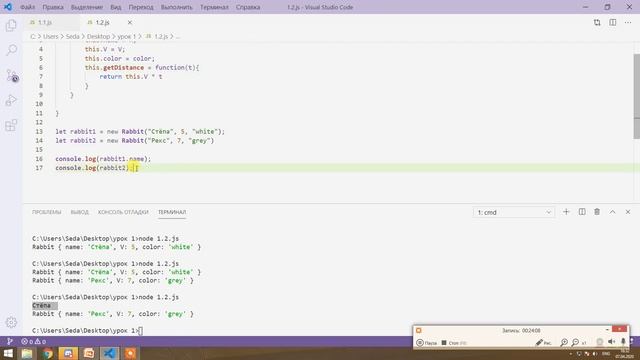This screenshot has width=640, height=360.
Task: Click the terminal prompt input line
Action: pos(87,331)
